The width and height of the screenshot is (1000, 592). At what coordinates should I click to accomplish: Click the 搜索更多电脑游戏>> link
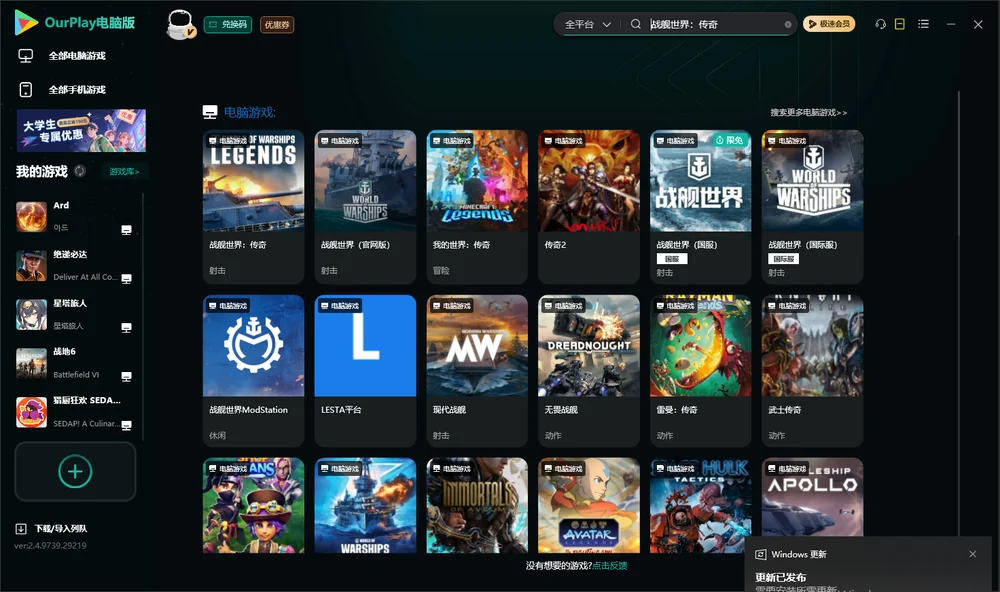[808, 112]
